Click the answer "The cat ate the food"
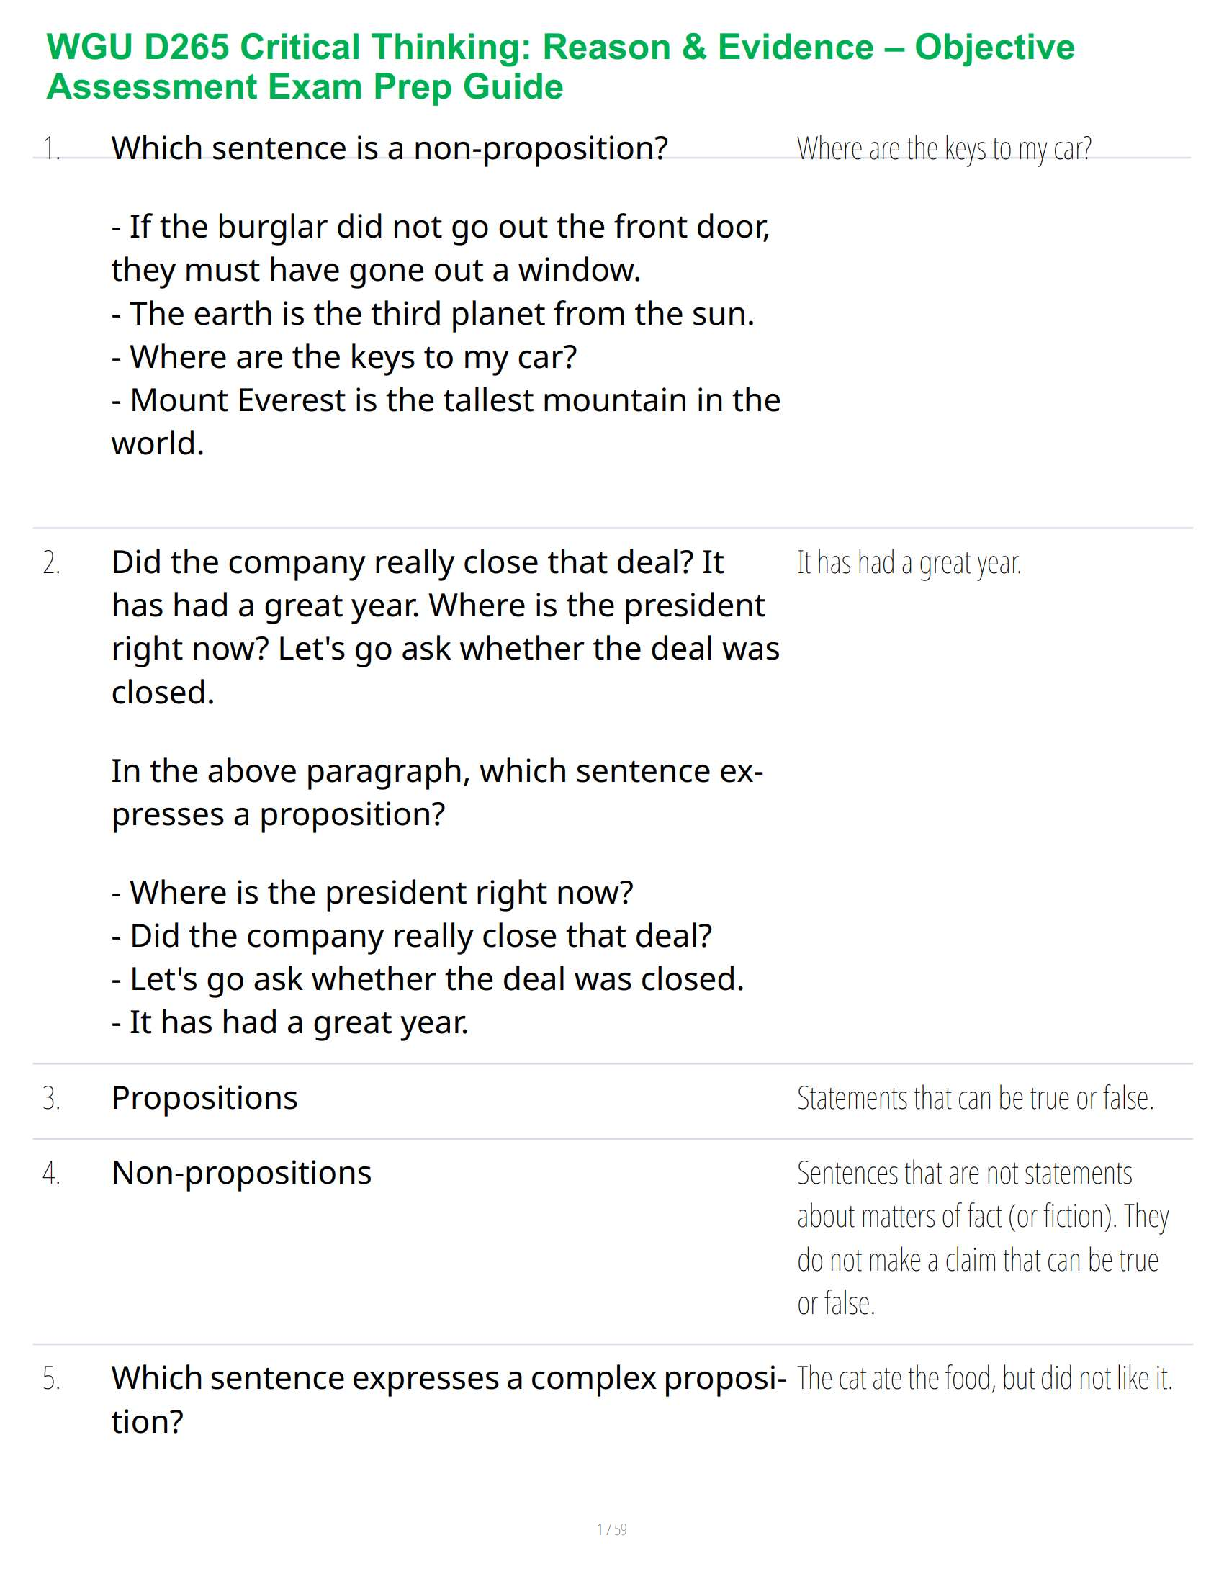Screen dimensions: 1224x1584 984,1379
